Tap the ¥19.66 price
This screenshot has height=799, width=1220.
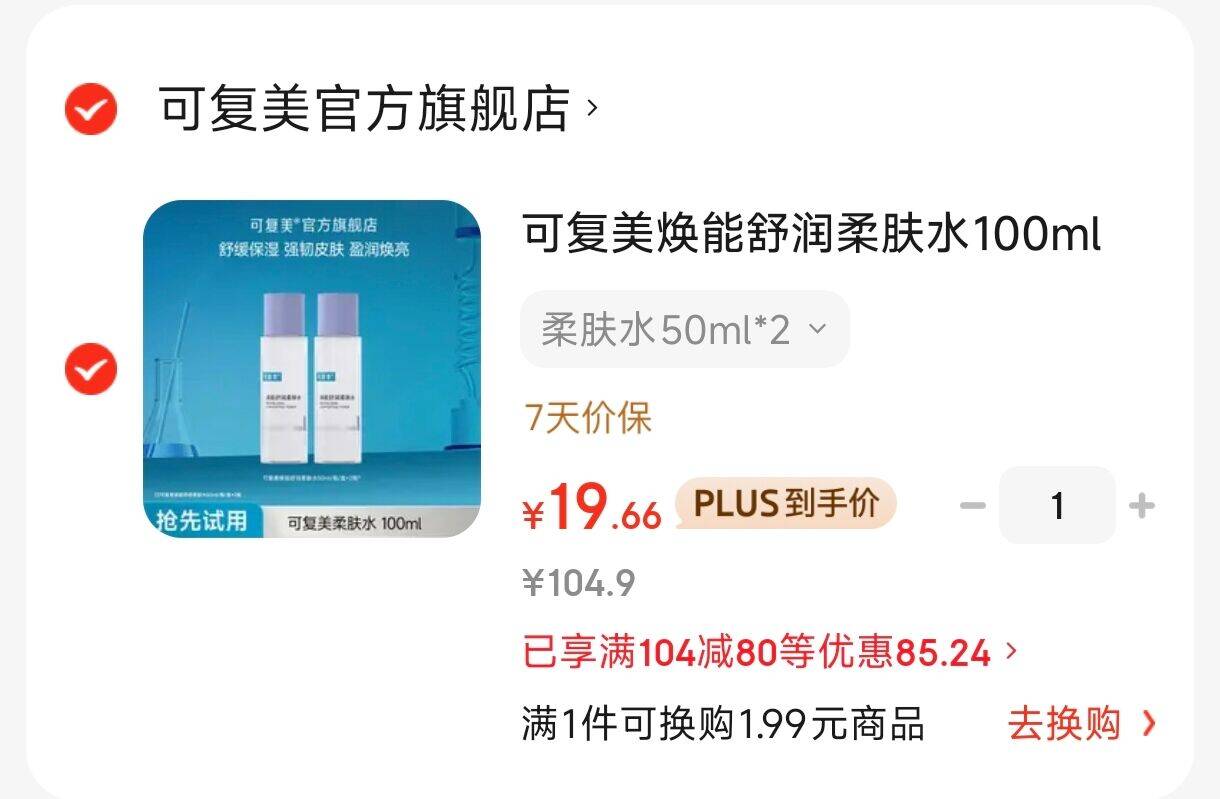592,507
